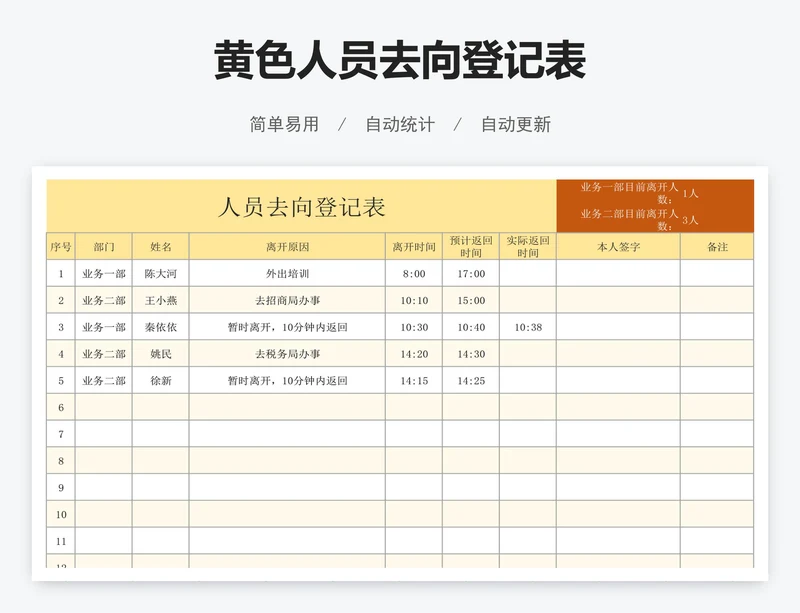Click expected return time 15:00

[x=471, y=300]
